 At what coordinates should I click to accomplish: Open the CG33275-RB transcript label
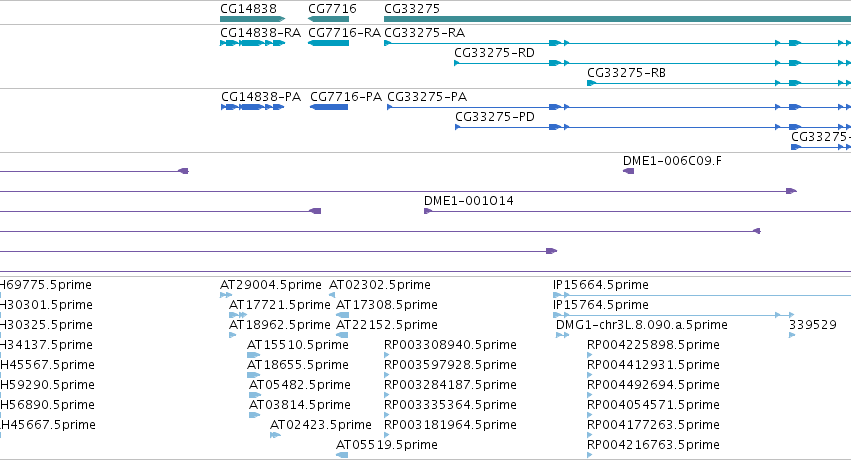point(626,73)
